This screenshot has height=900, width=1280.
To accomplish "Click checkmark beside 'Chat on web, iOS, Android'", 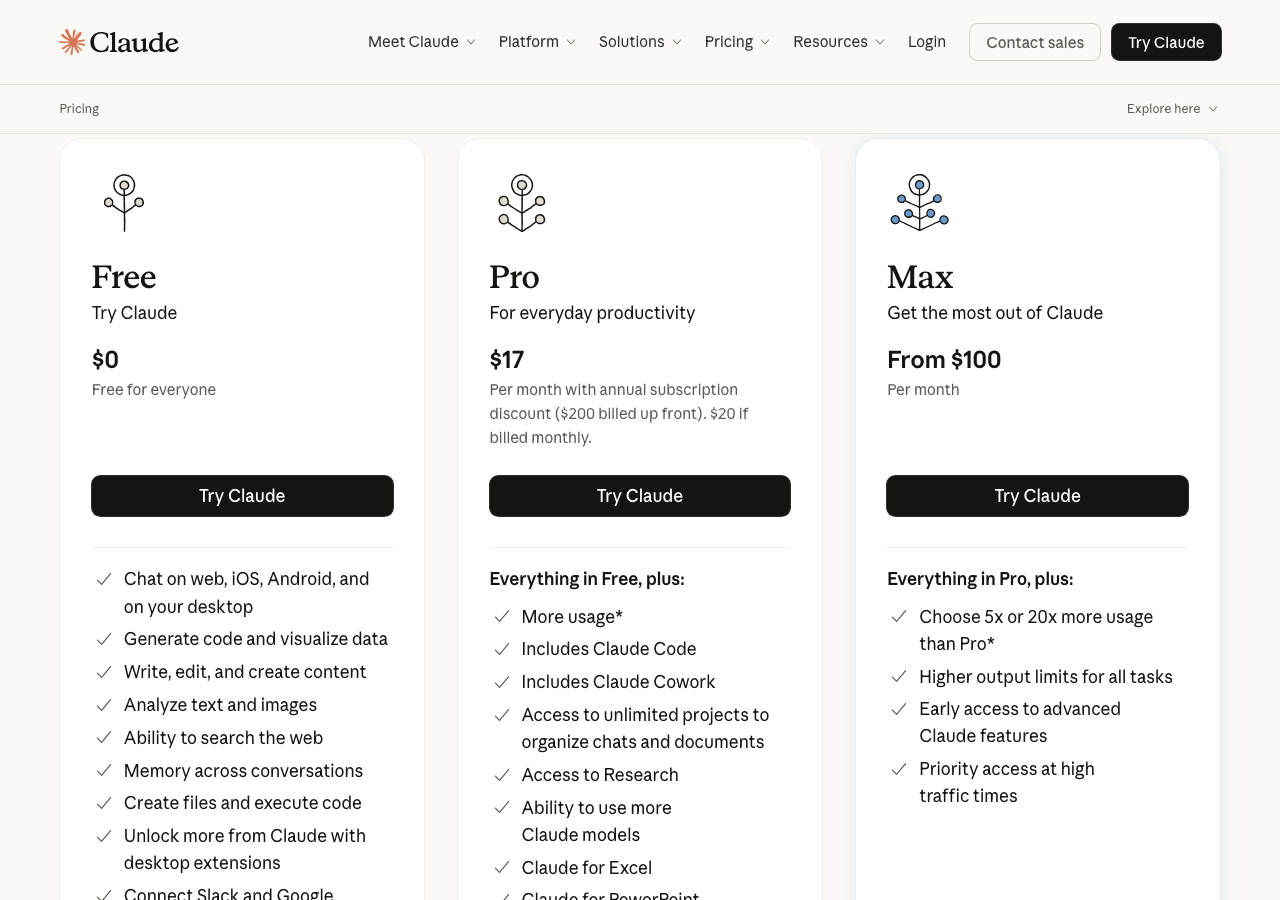I will 103,579.
